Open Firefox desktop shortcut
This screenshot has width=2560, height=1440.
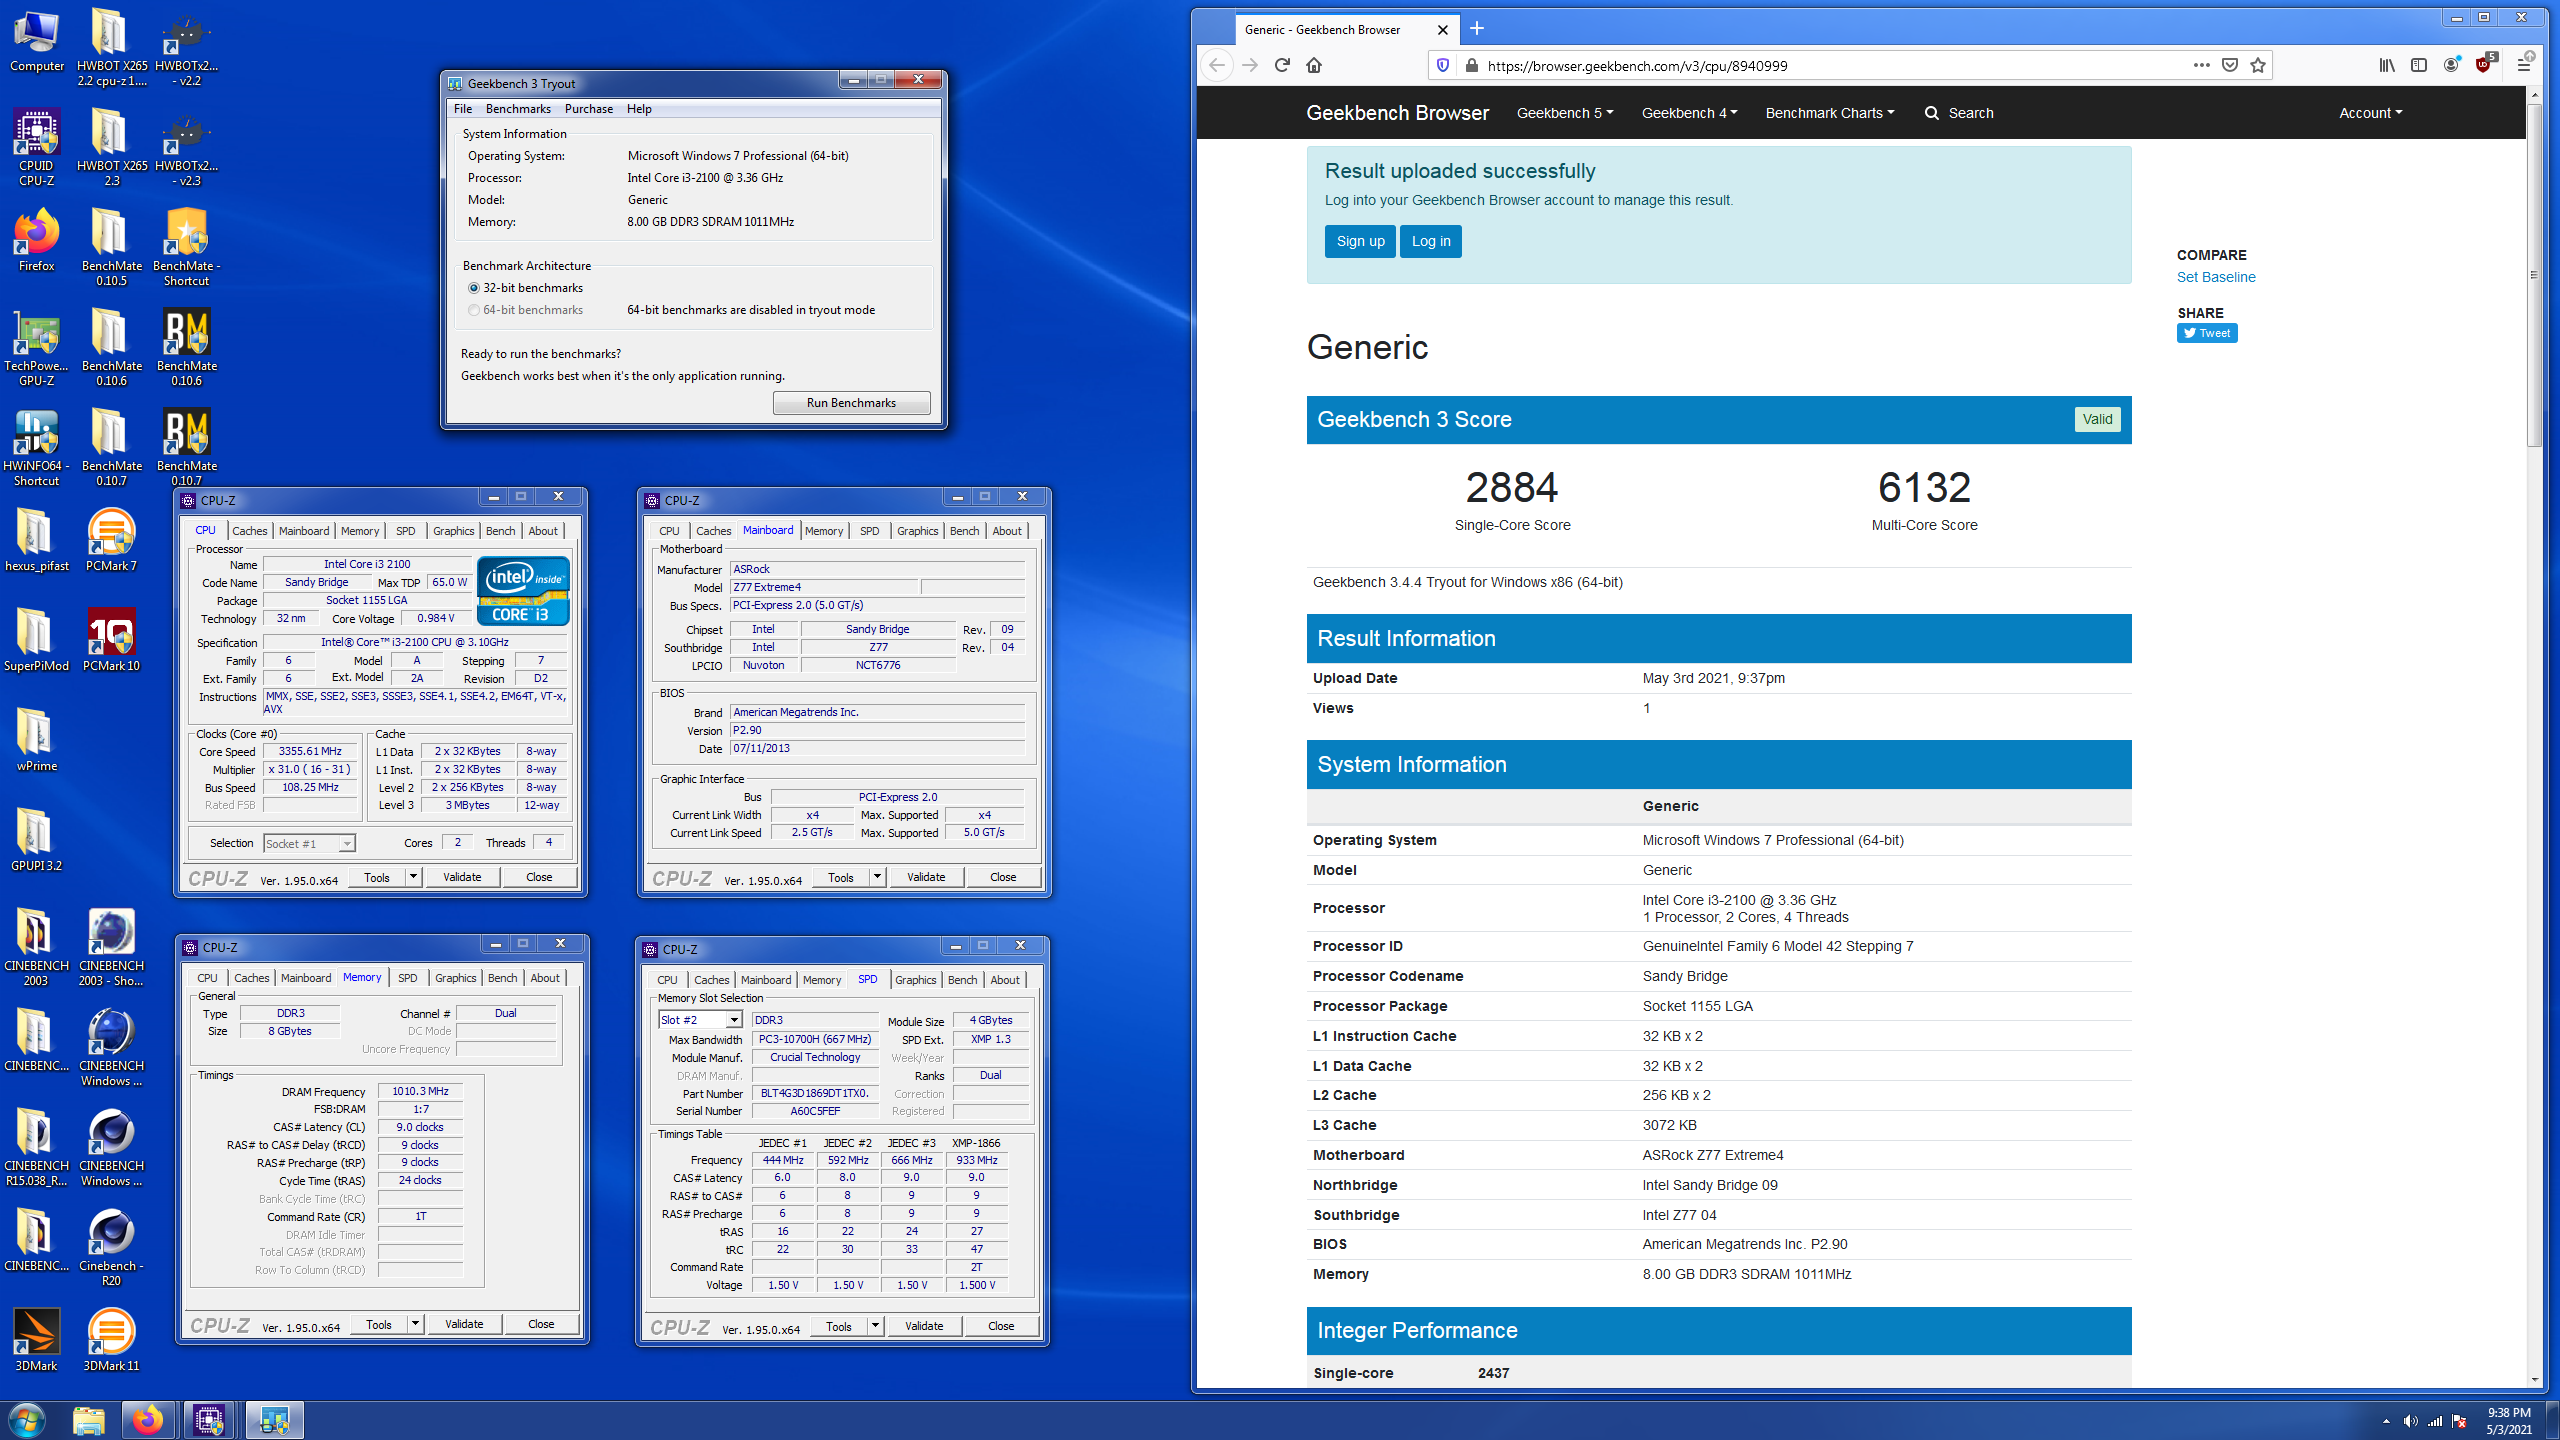tap(37, 240)
